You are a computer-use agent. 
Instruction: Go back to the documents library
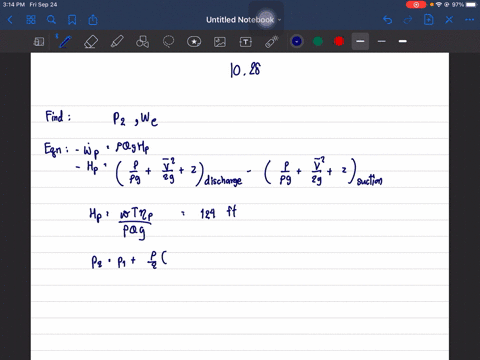click(10, 20)
